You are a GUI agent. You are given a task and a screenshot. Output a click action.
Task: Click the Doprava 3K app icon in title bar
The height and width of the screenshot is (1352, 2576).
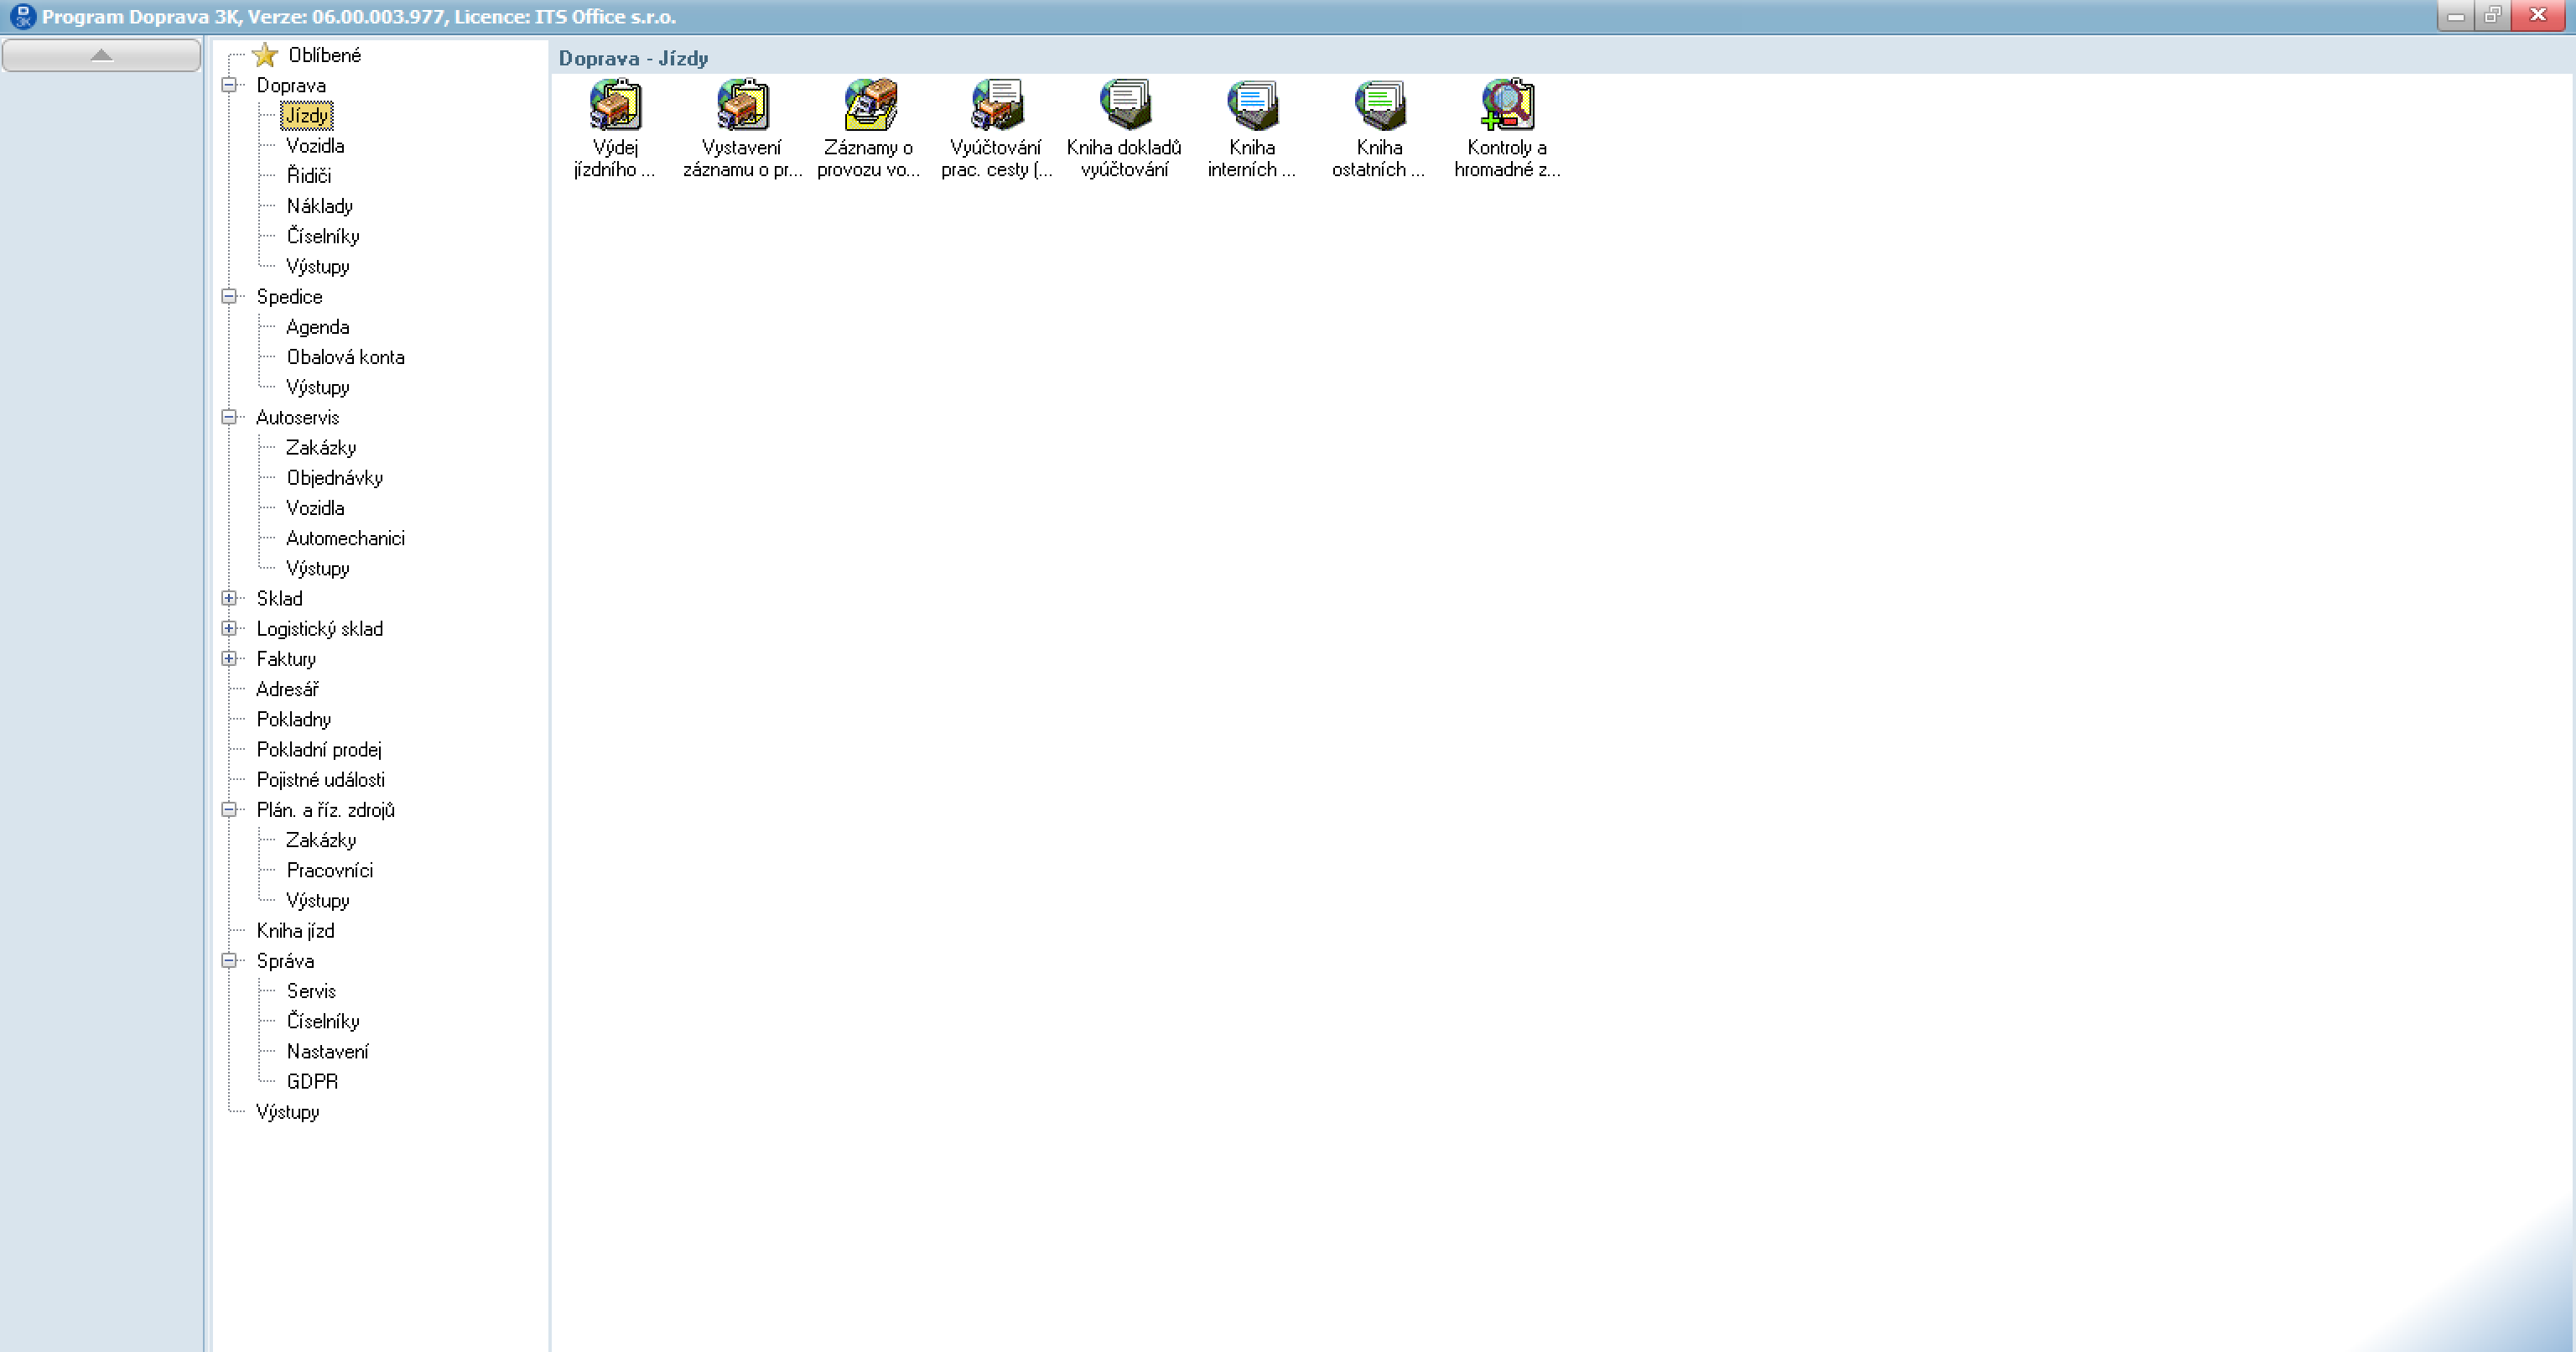pyautogui.click(x=22, y=16)
